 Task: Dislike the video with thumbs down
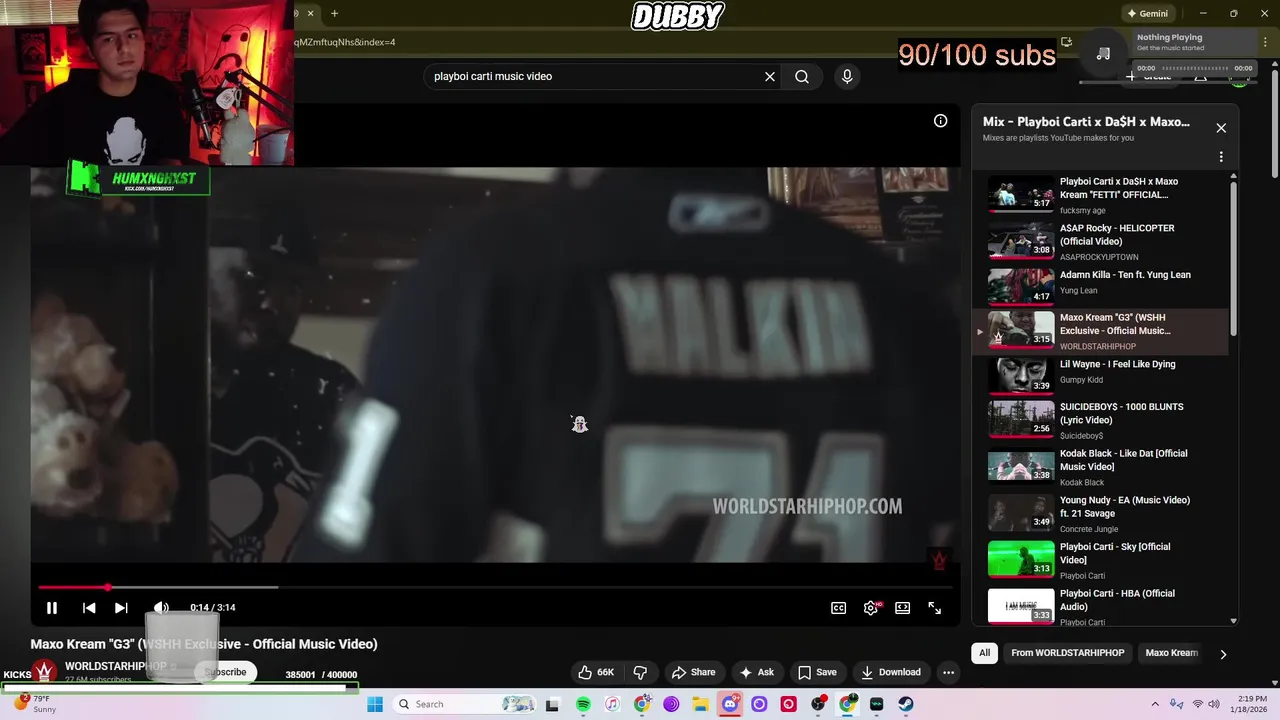pyautogui.click(x=641, y=672)
